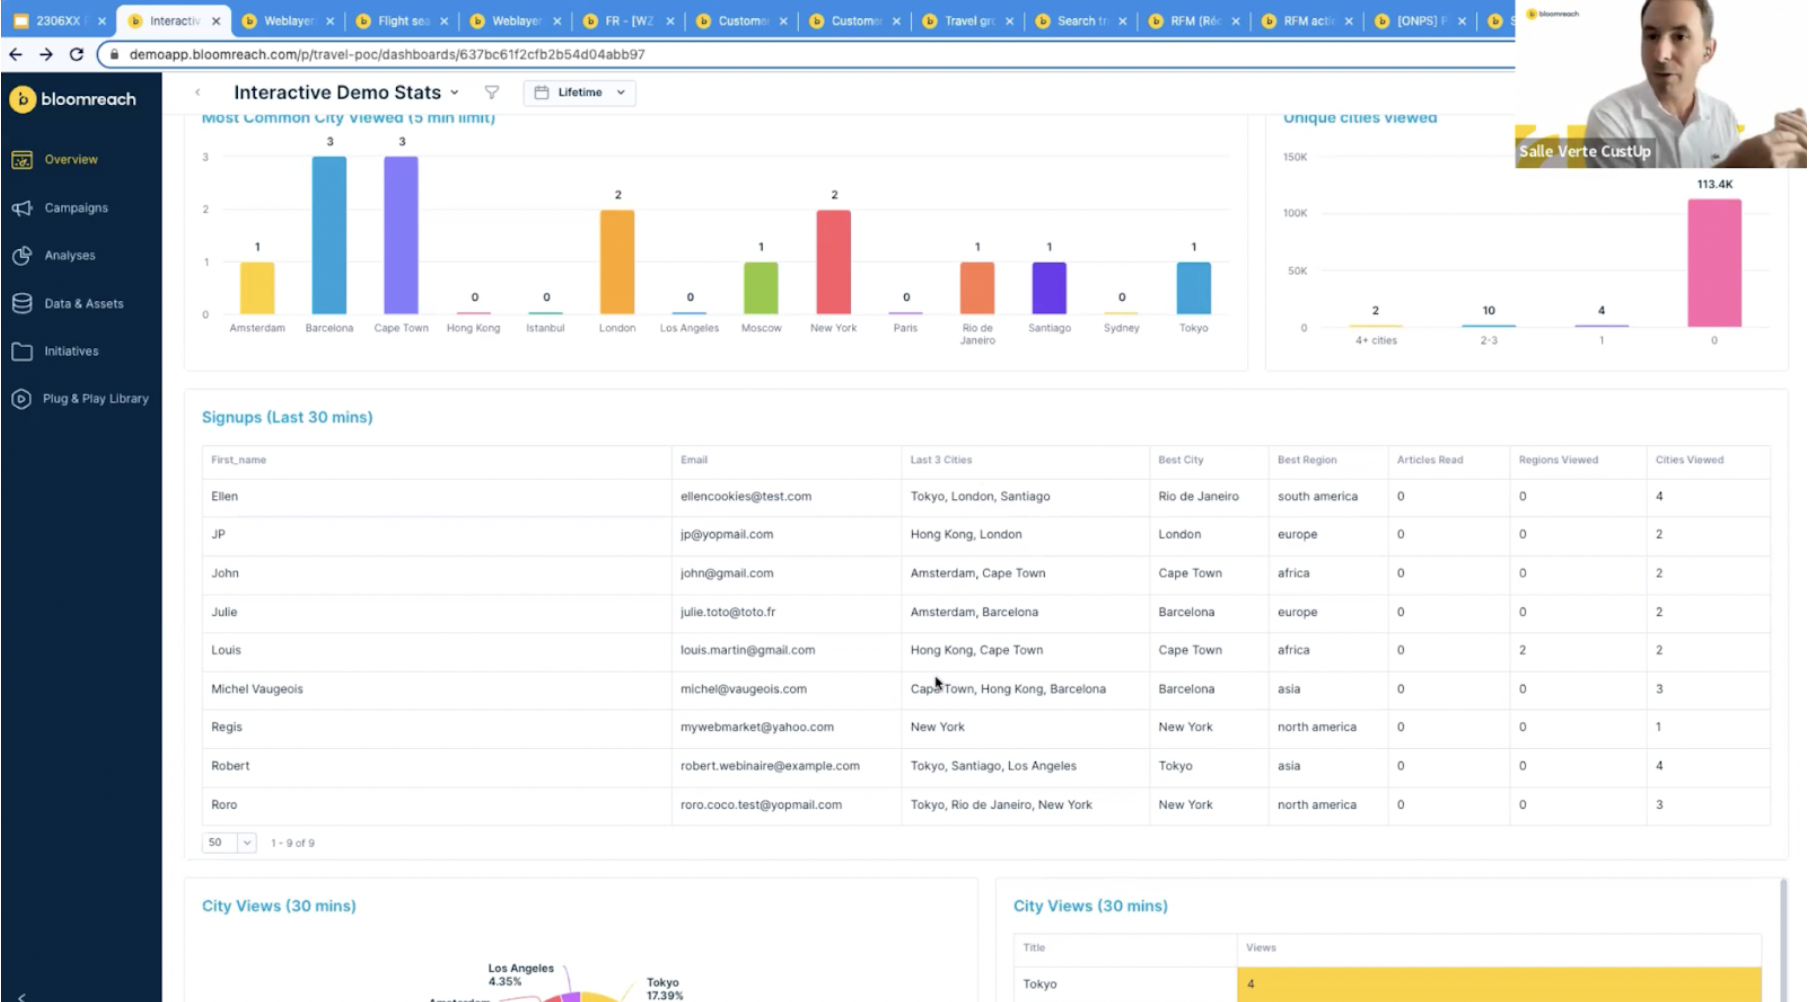The width and height of the screenshot is (1810, 1002).
Task: Collapse sidebar using the bottom-left chevron
Action: tap(22, 996)
